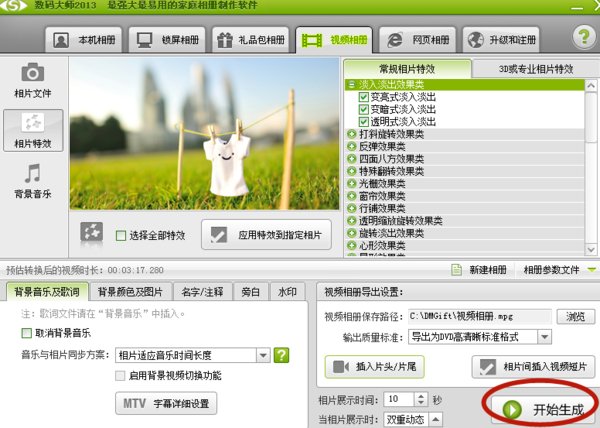Screen dimensions: 600x428
Task: Switch to 锁屏相册 tab
Action: [167, 40]
